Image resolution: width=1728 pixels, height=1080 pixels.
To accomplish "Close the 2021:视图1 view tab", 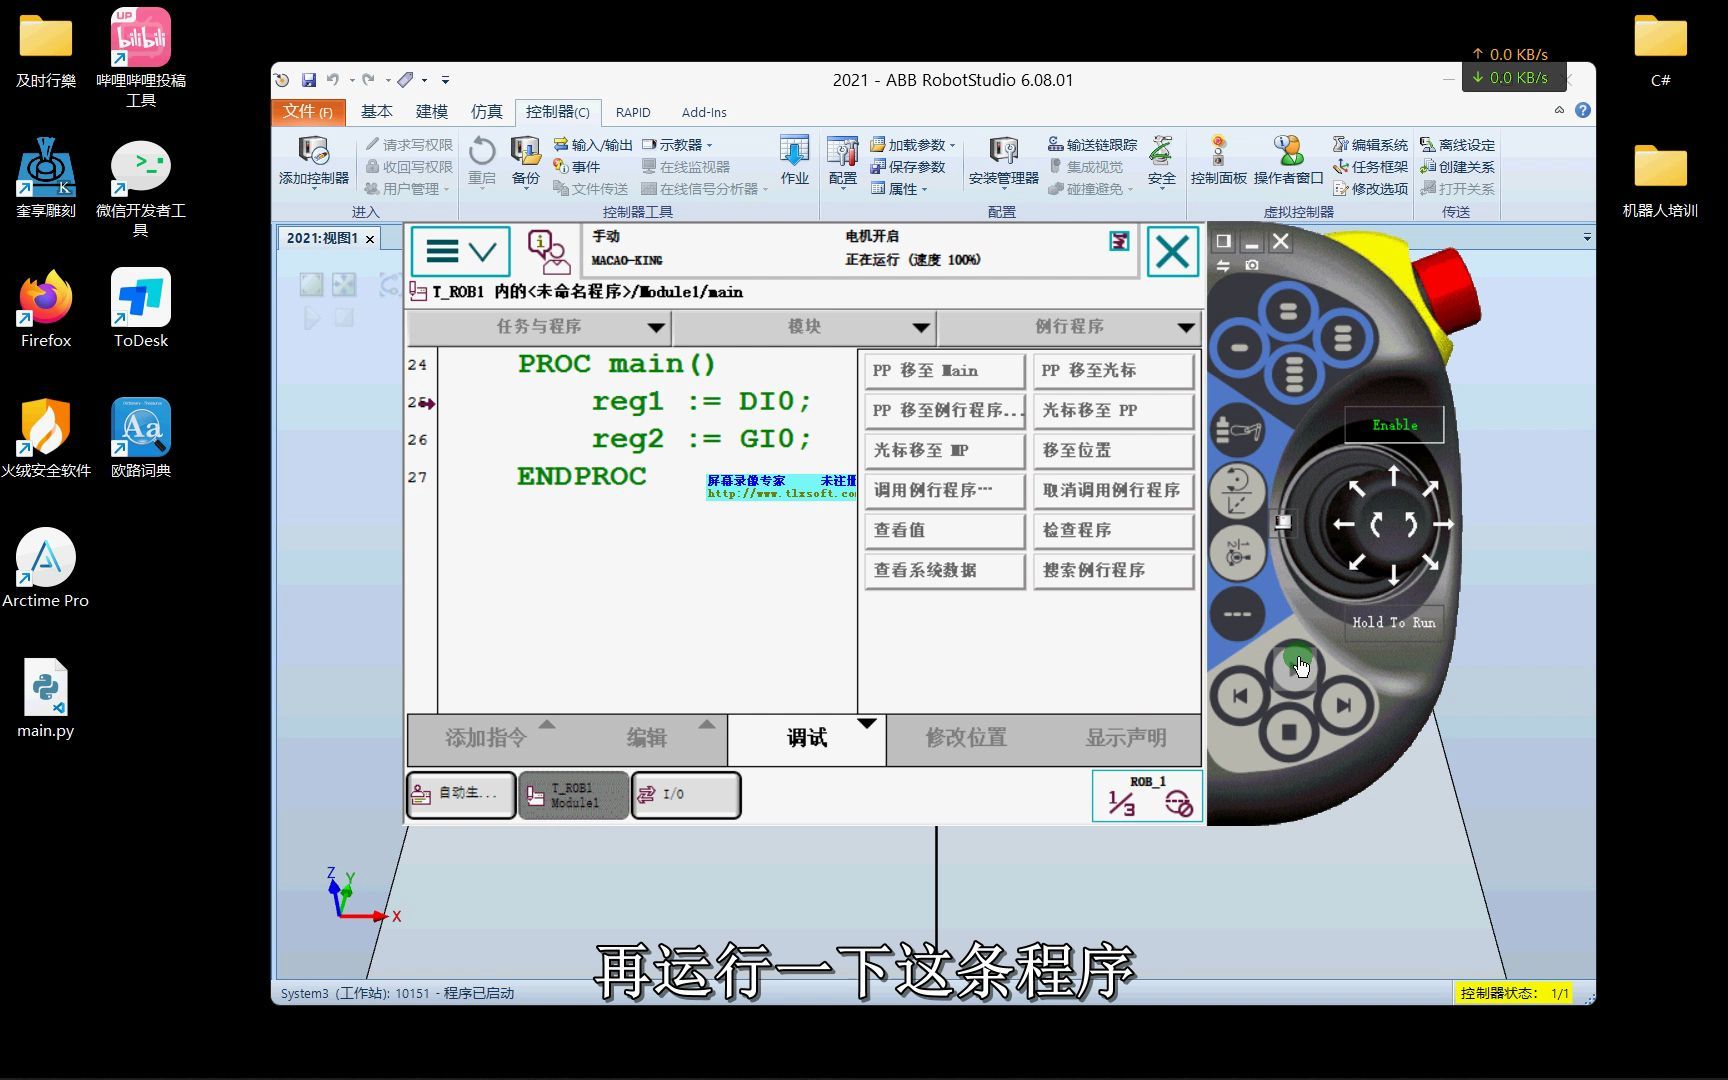I will [370, 239].
